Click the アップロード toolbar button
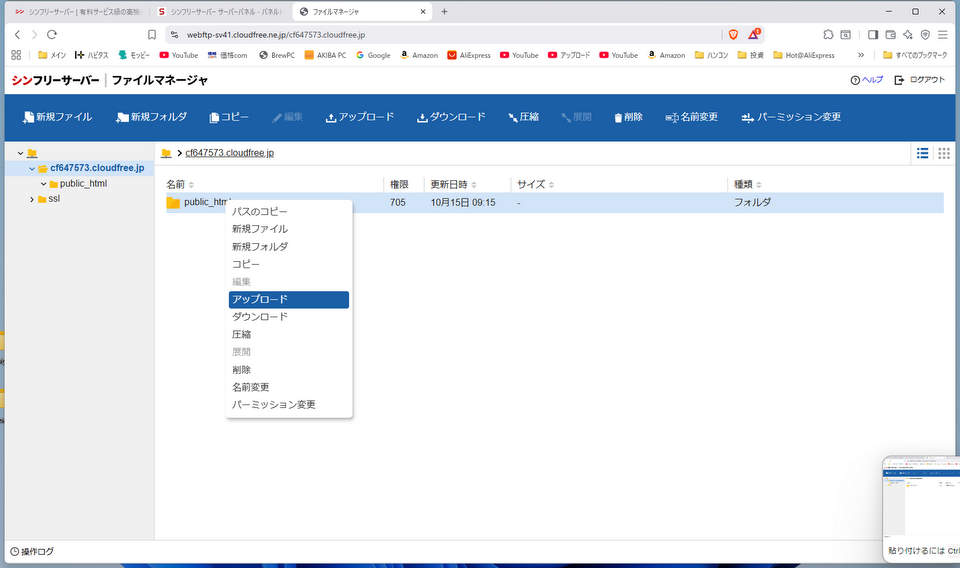 tap(360, 117)
